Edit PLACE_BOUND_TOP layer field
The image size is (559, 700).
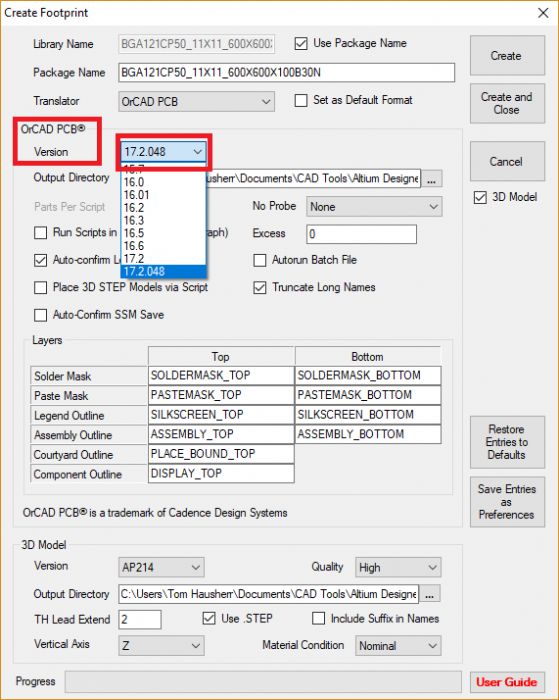pyautogui.click(x=221, y=454)
